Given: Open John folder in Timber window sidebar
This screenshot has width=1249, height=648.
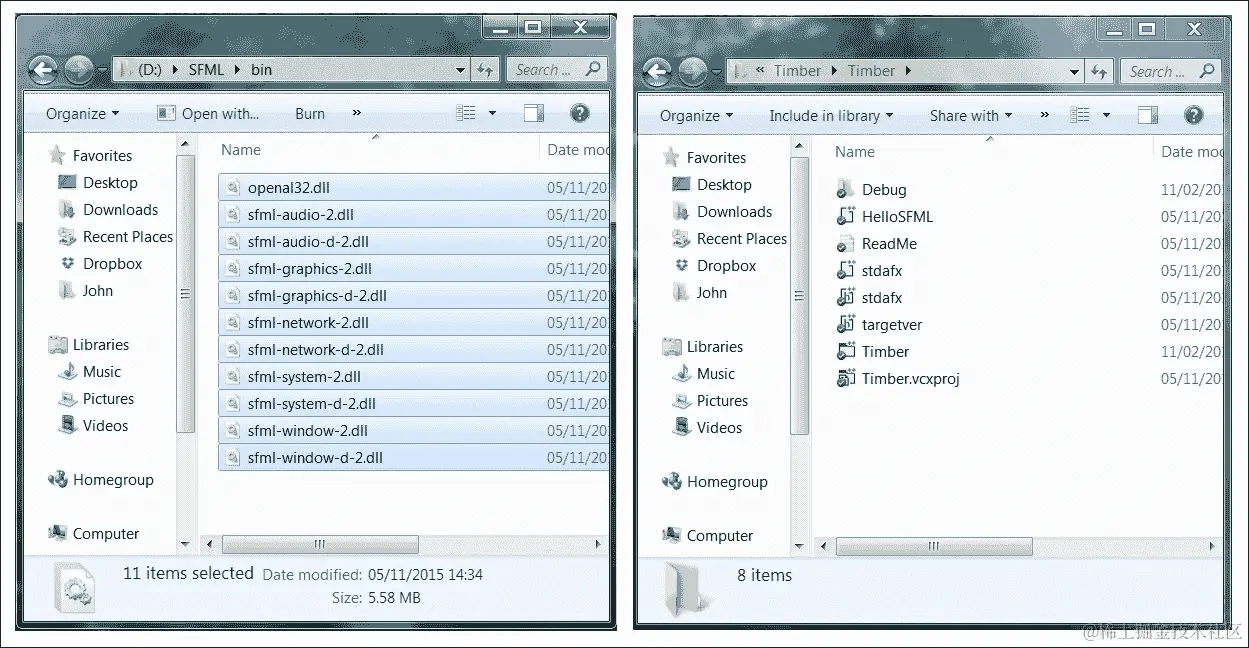Looking at the screenshot, I should click(712, 293).
